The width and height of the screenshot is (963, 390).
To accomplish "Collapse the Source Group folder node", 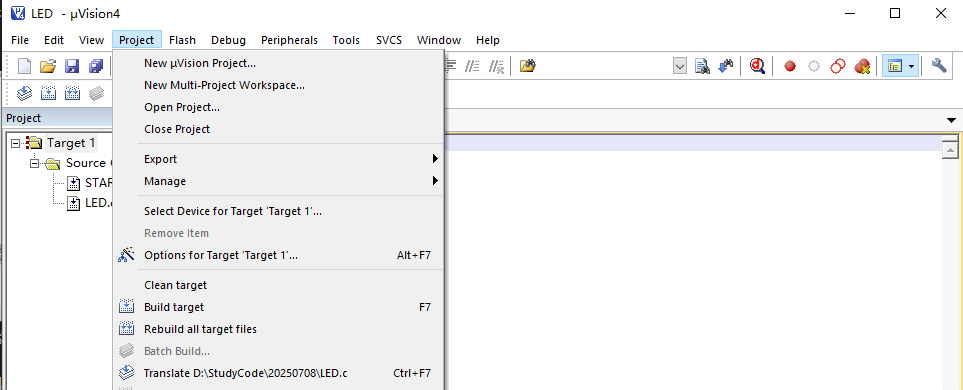I will (x=34, y=163).
